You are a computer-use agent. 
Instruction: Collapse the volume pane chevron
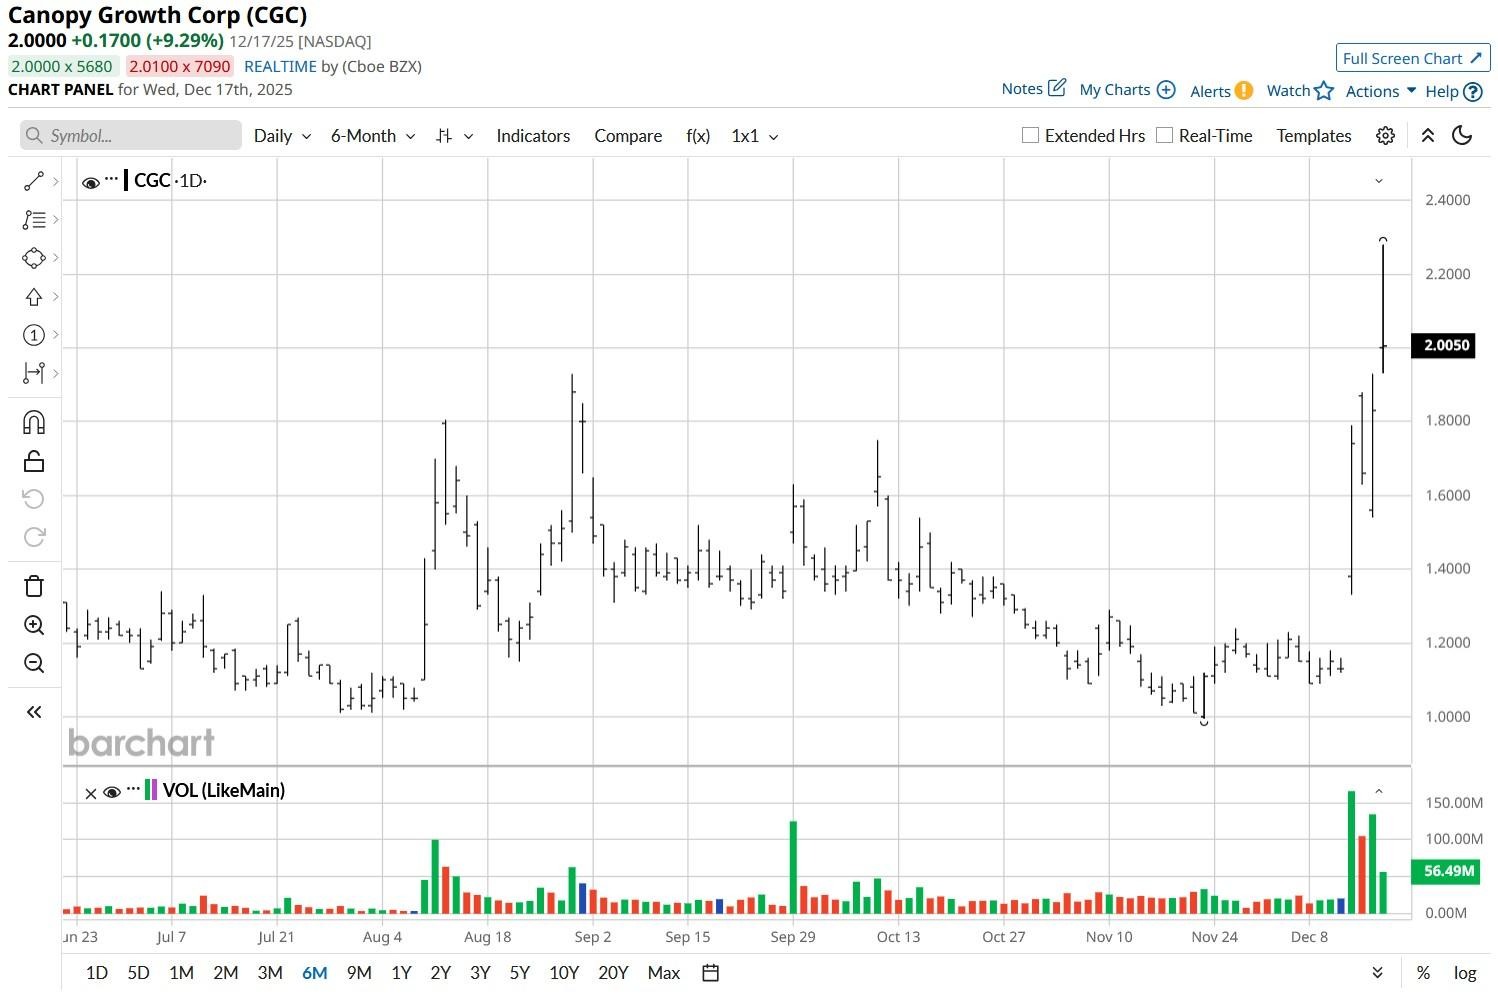(x=1379, y=791)
